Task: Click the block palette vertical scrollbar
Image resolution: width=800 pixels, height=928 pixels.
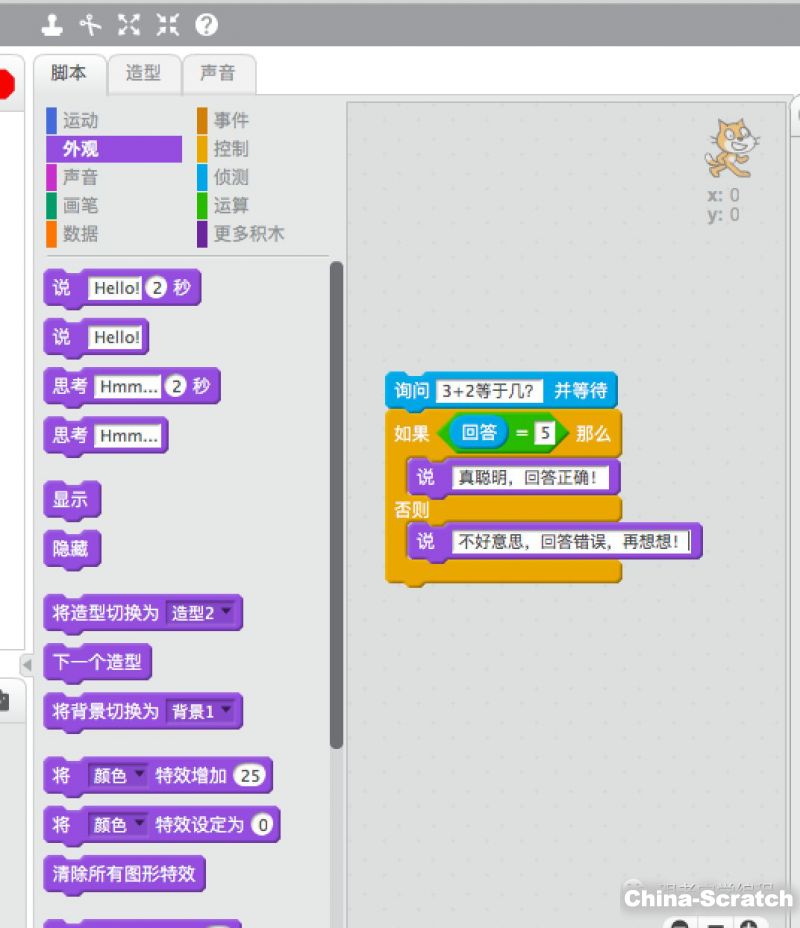Action: pyautogui.click(x=336, y=500)
